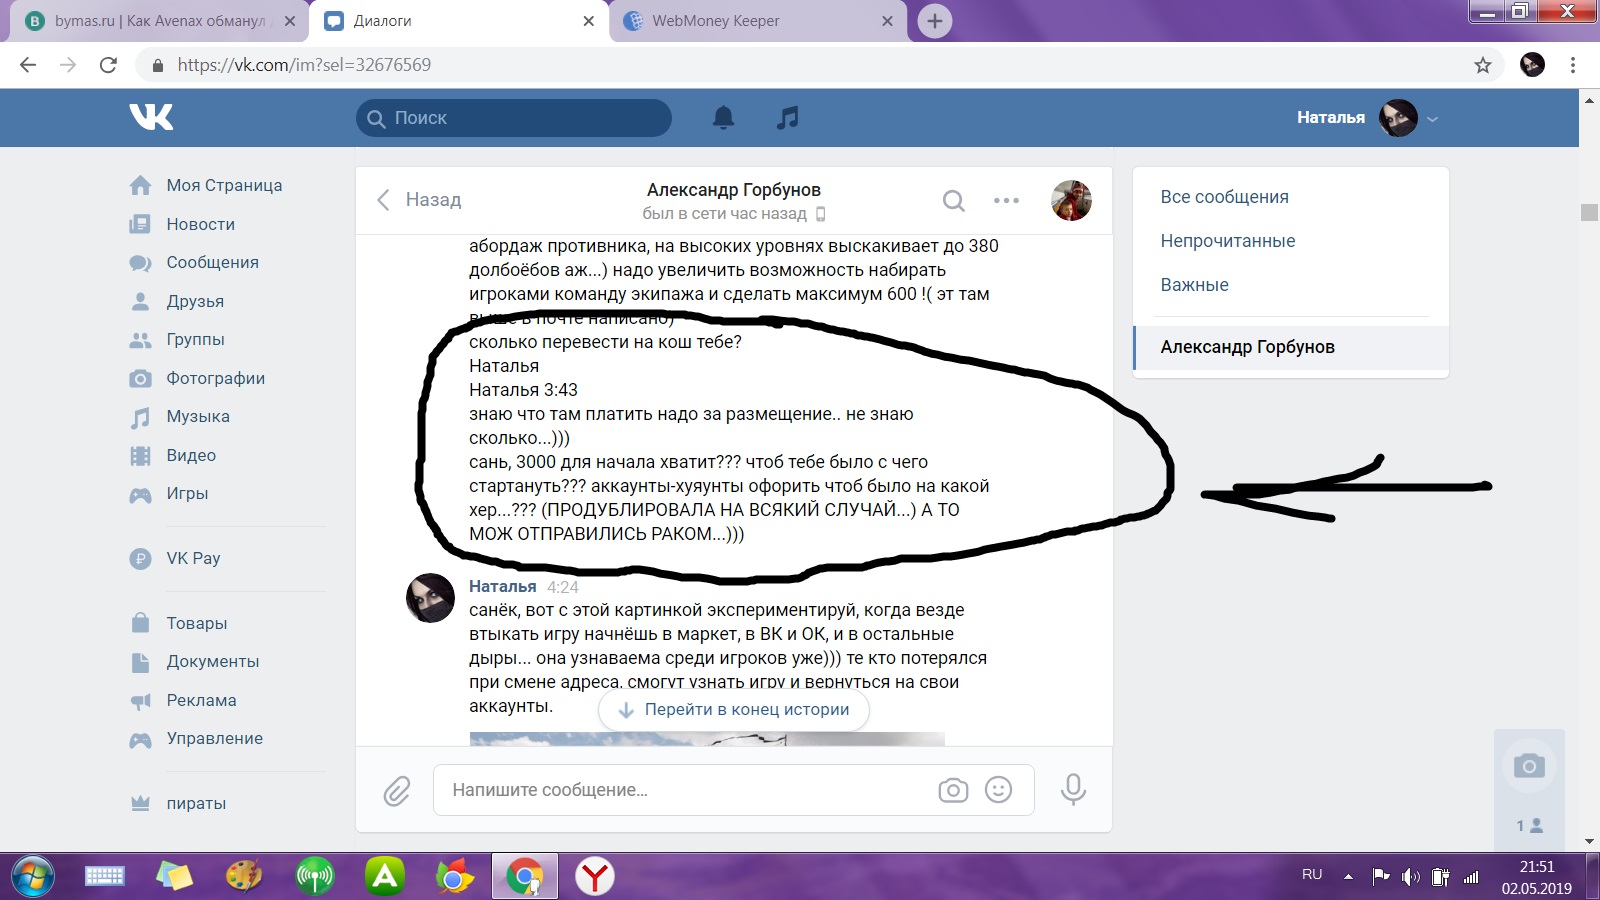This screenshot has height=900, width=1600.
Task: Bookmark this page with the star icon
Action: click(x=1482, y=65)
